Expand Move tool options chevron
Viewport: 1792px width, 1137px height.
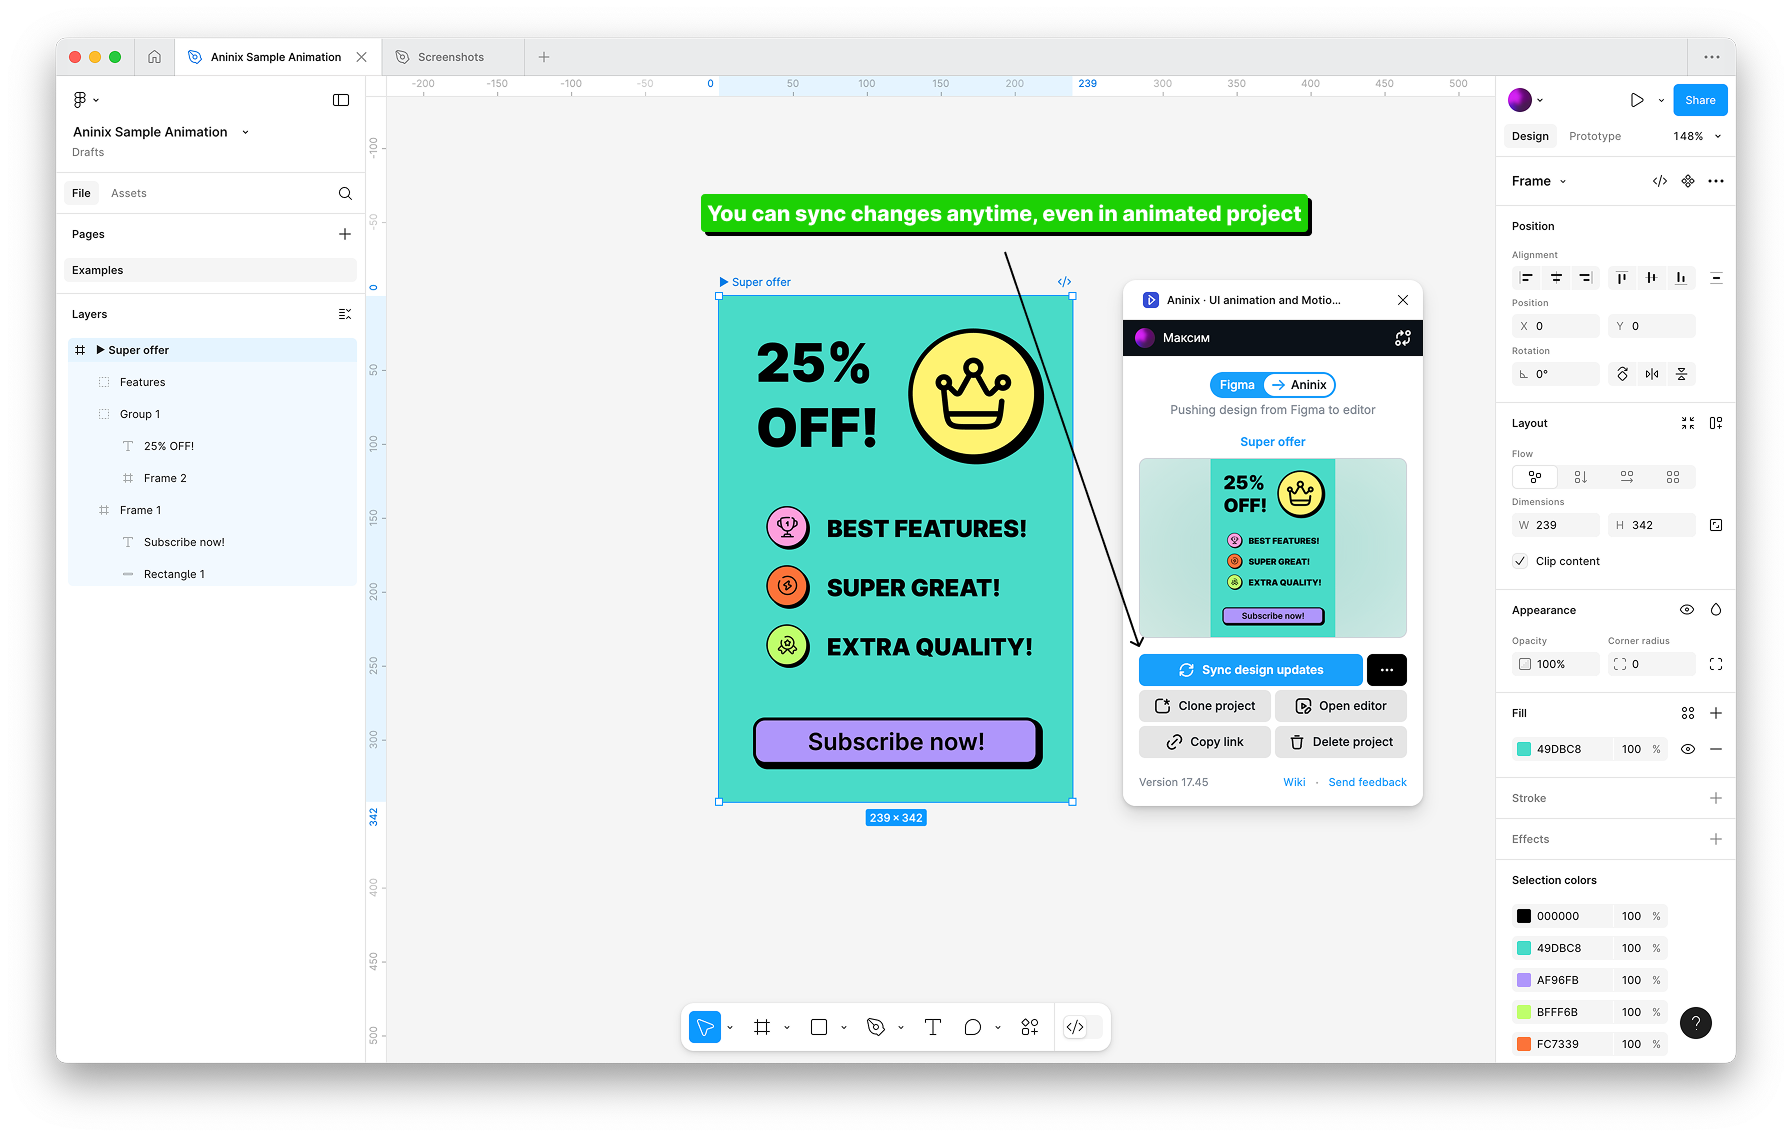click(x=730, y=1028)
